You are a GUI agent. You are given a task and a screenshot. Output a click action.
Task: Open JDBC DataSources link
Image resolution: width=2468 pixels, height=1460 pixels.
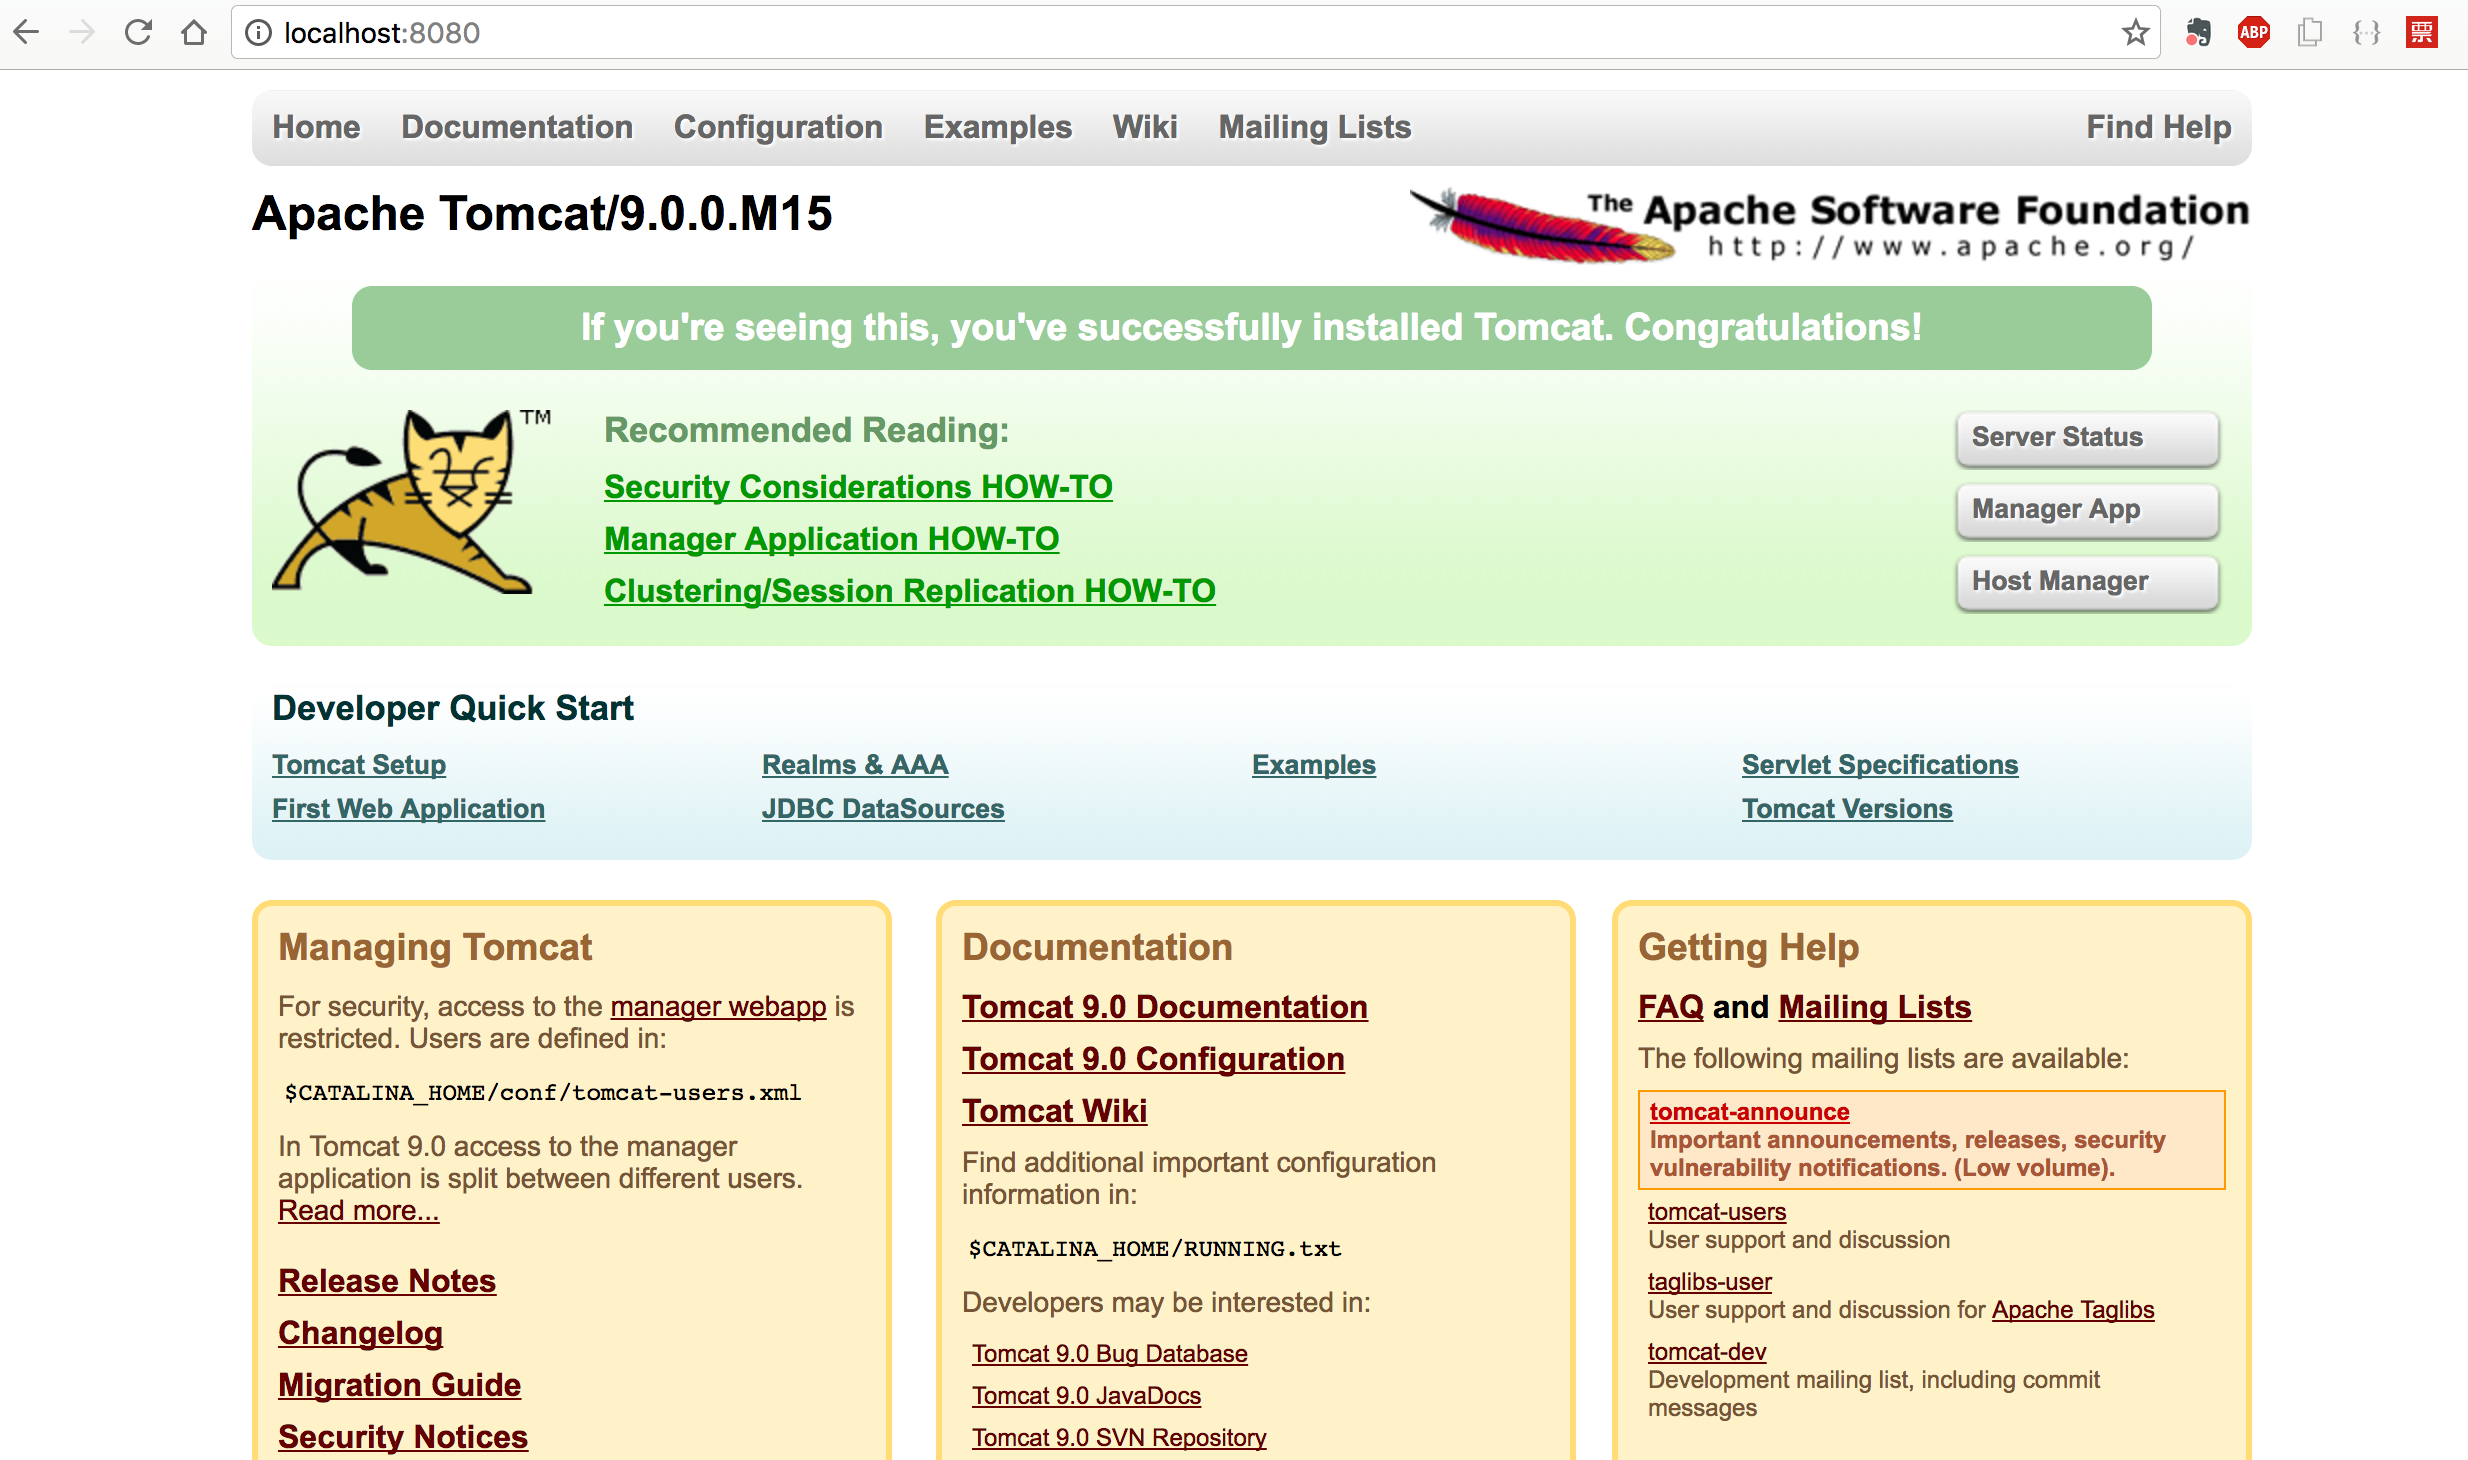coord(883,809)
